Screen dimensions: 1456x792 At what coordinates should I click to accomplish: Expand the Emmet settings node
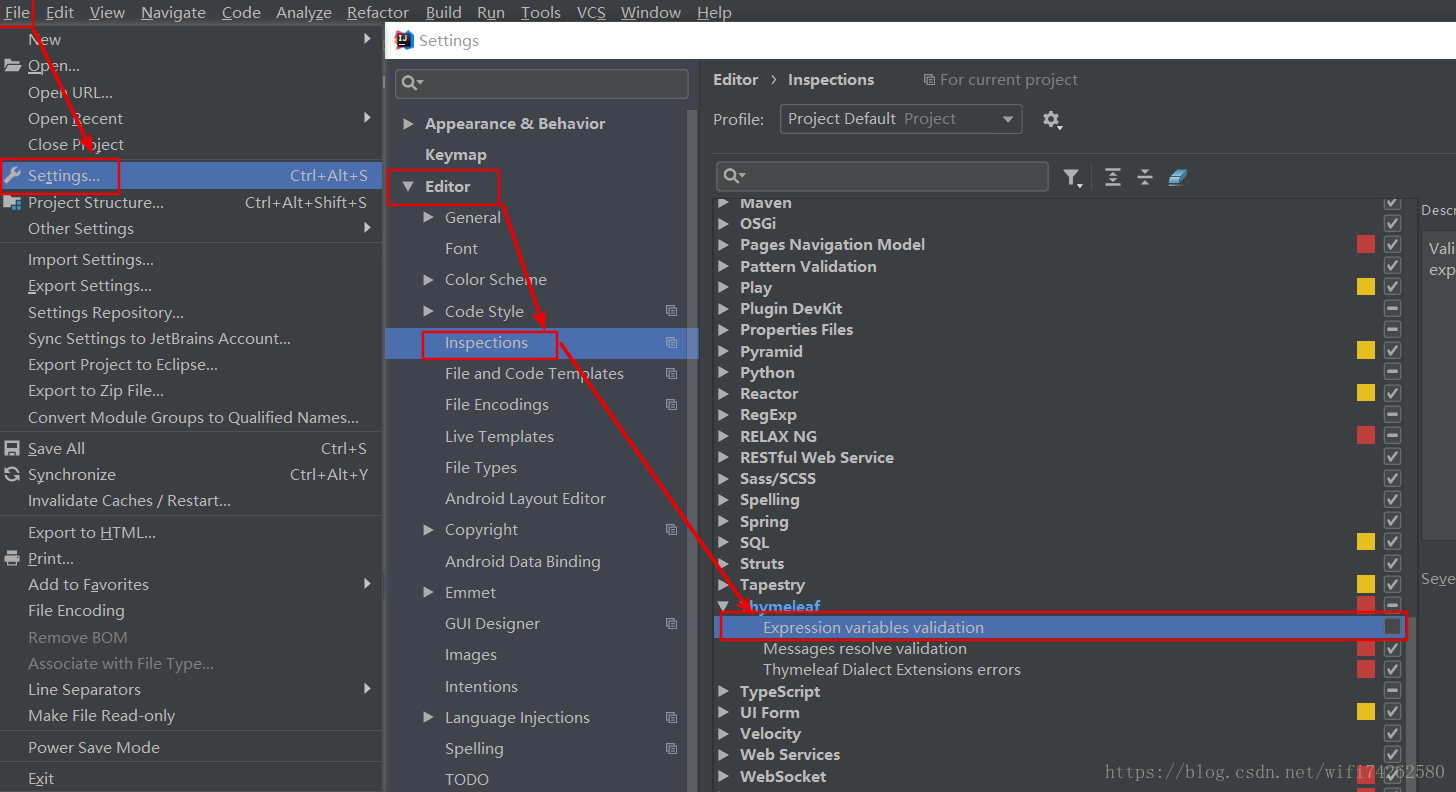click(428, 592)
